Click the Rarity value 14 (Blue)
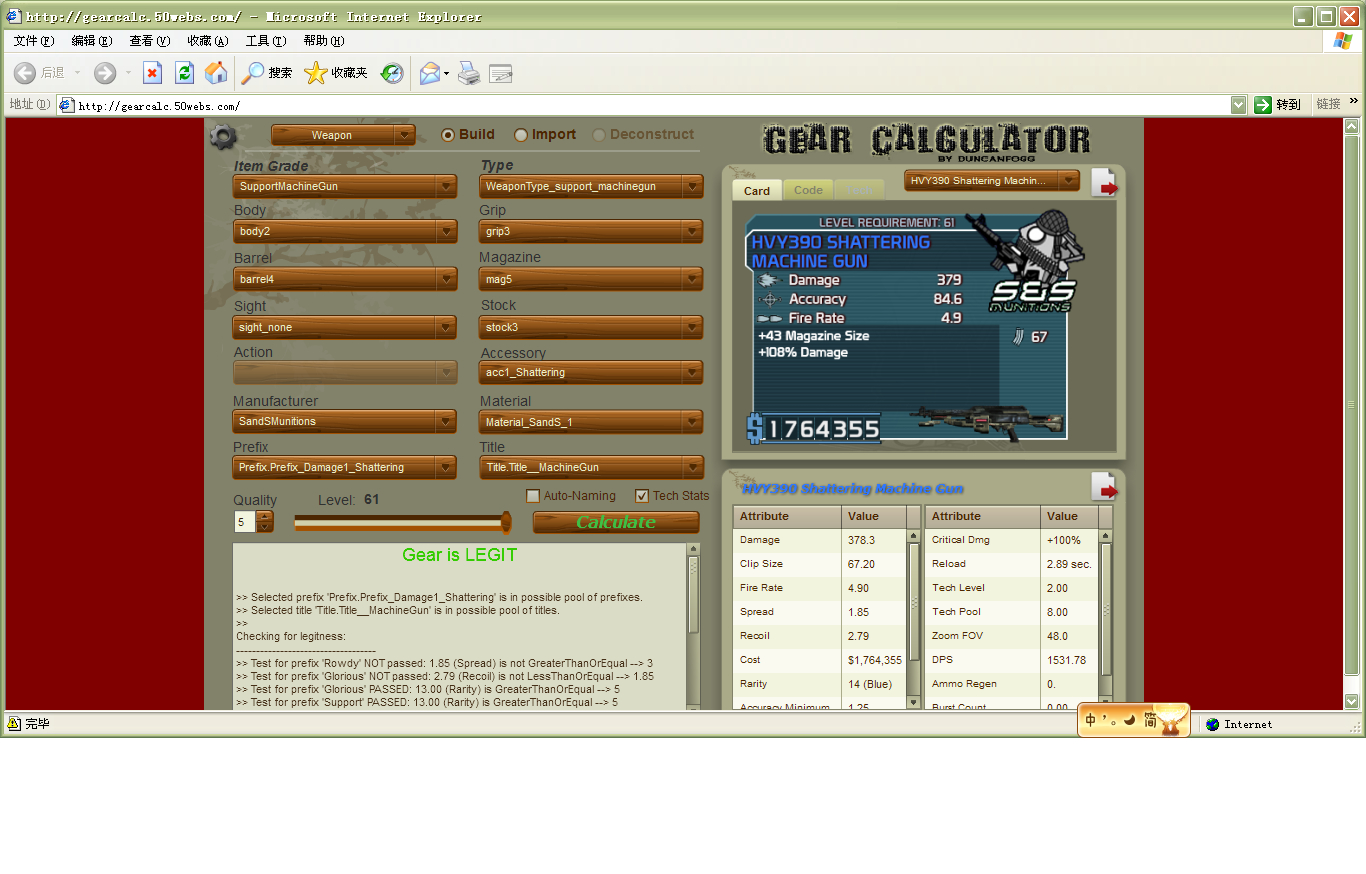The height and width of the screenshot is (874, 1366). click(x=873, y=684)
